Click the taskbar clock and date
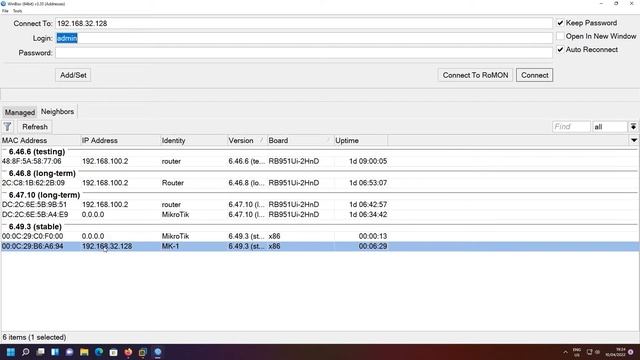 (616, 352)
